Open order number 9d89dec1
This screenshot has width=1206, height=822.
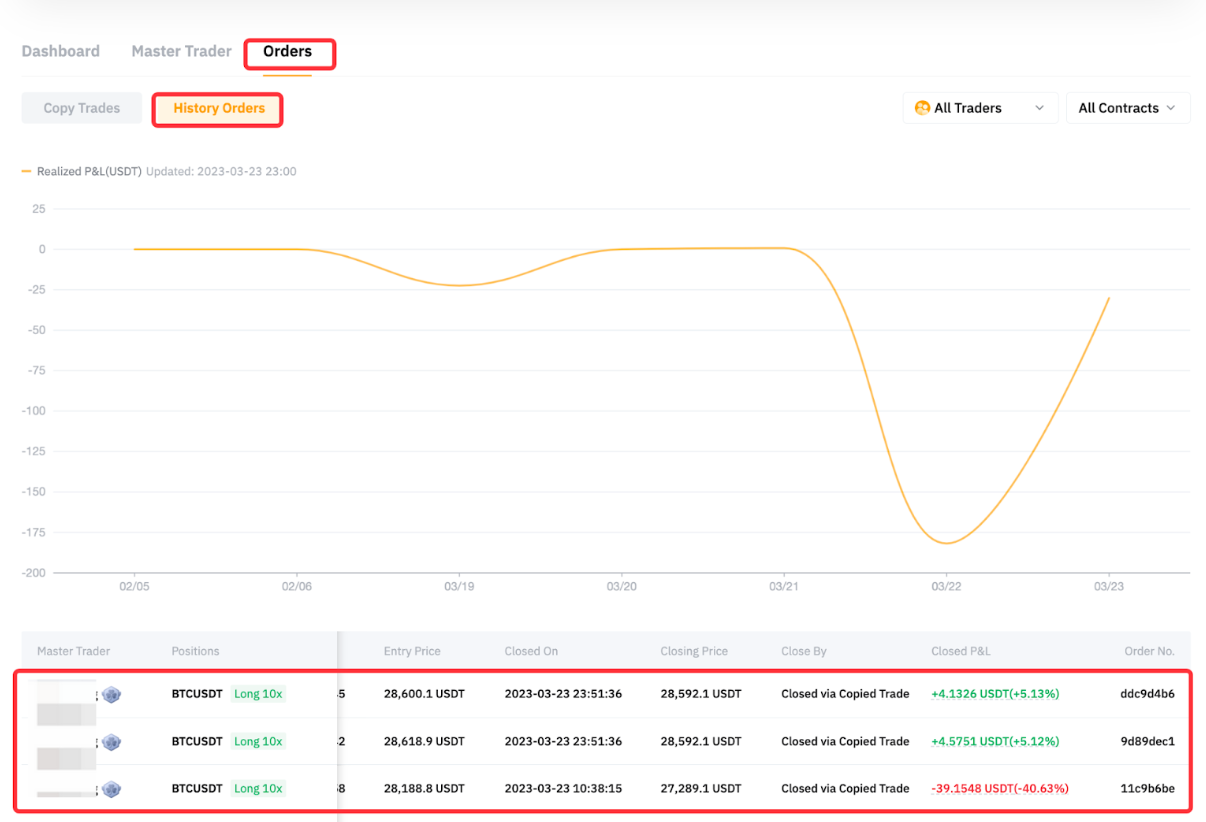tap(1147, 742)
